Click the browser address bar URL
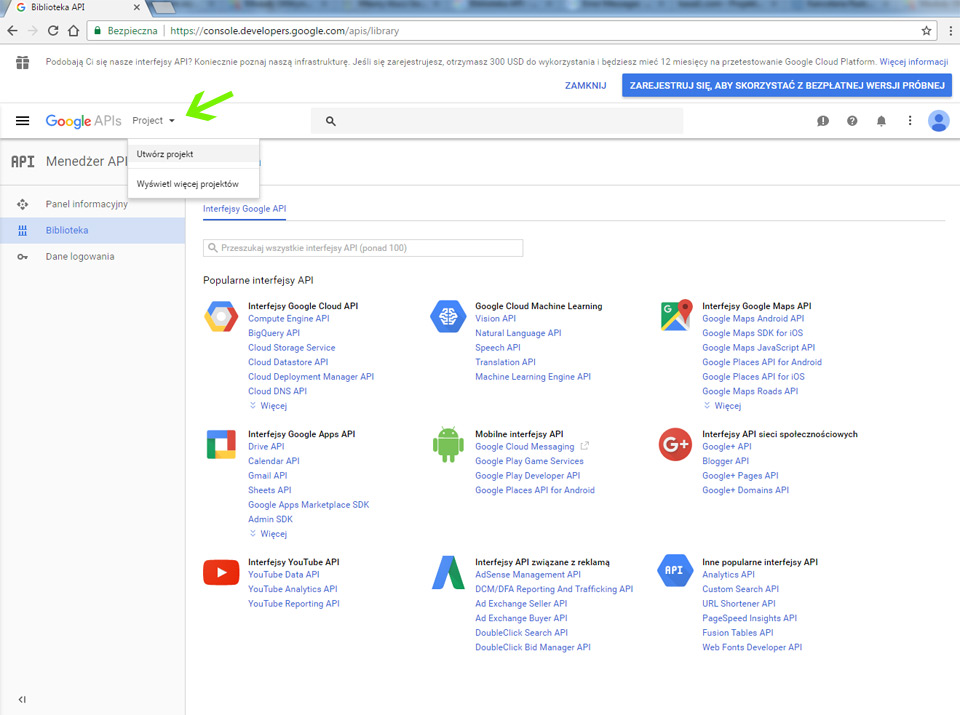This screenshot has height=715, width=960. [x=284, y=31]
